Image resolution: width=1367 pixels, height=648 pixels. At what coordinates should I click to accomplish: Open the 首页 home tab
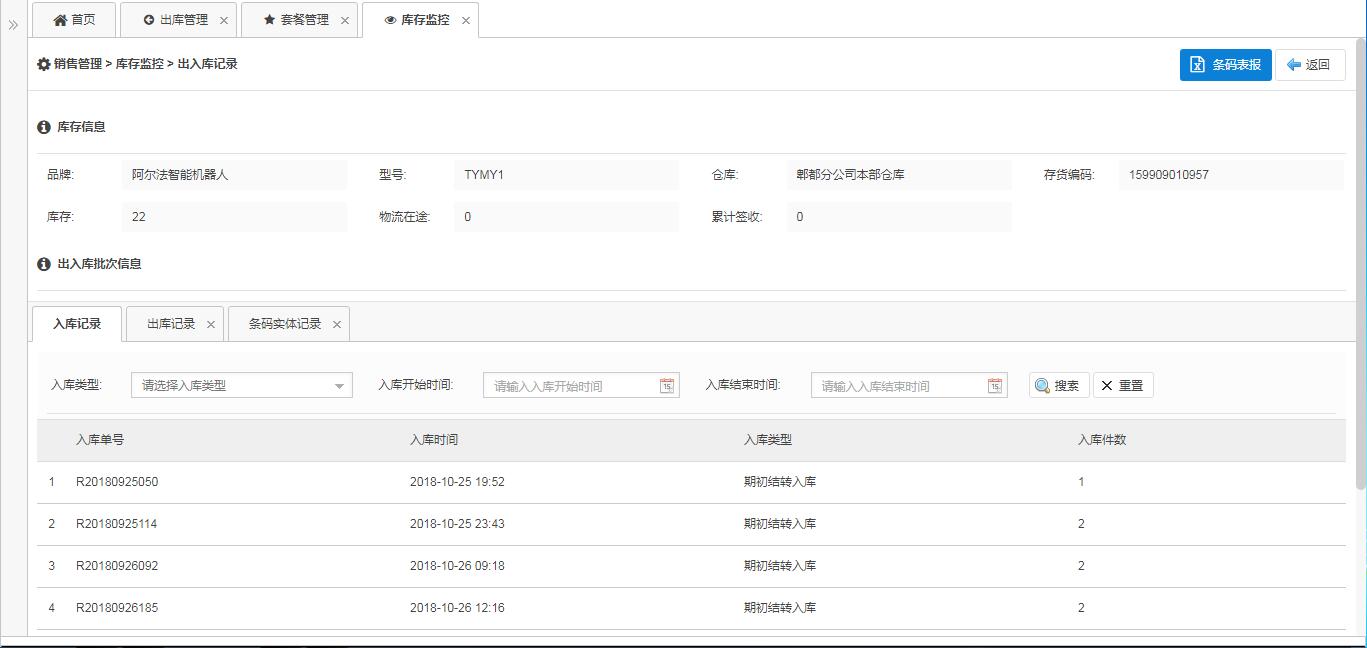click(x=74, y=20)
